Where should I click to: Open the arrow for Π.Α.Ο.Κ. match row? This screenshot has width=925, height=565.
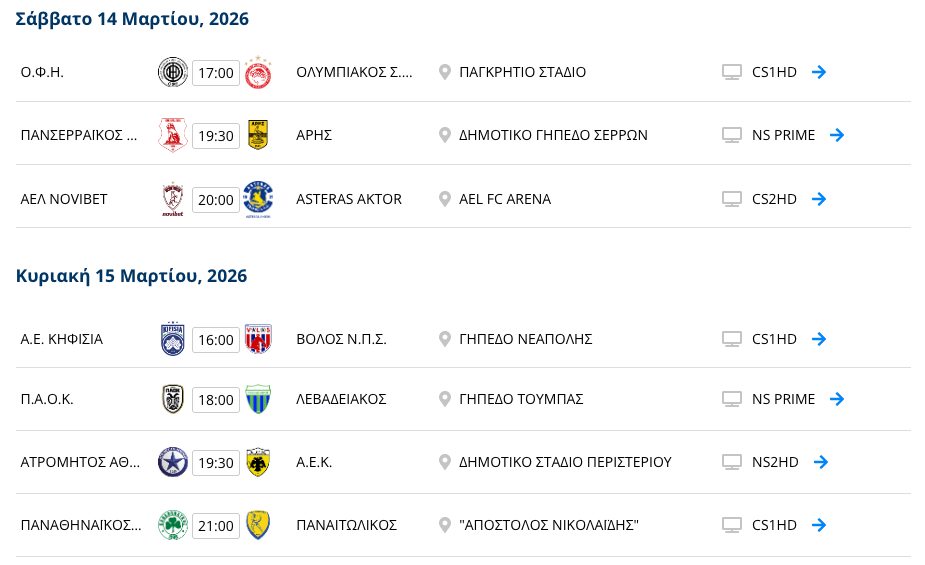tap(837, 399)
